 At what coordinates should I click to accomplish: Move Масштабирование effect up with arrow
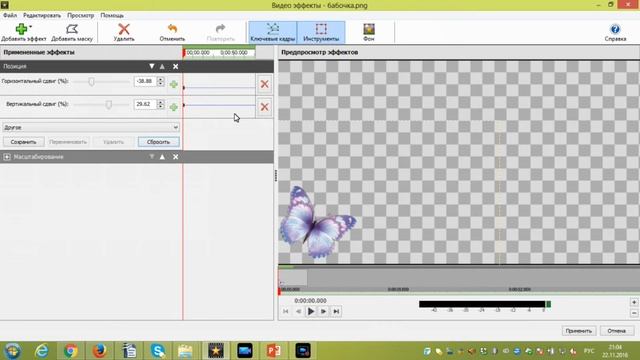pyautogui.click(x=162, y=157)
